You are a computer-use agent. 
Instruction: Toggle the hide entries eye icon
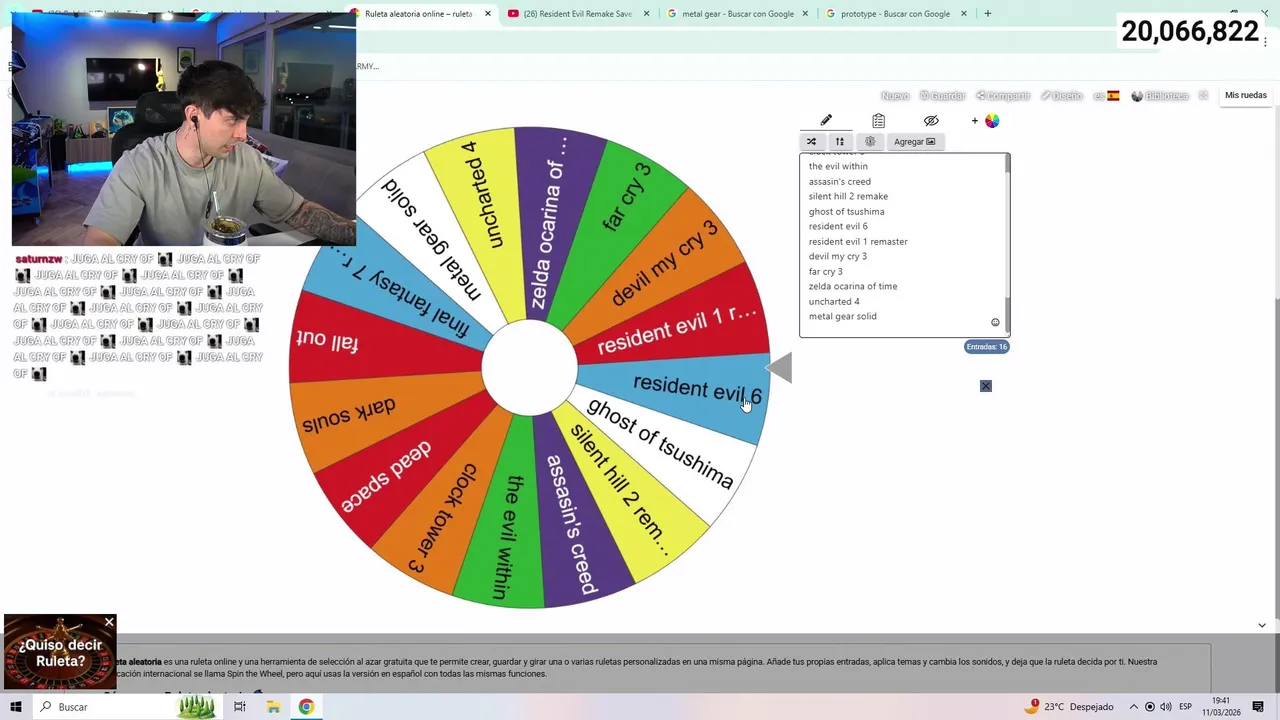coord(931,120)
